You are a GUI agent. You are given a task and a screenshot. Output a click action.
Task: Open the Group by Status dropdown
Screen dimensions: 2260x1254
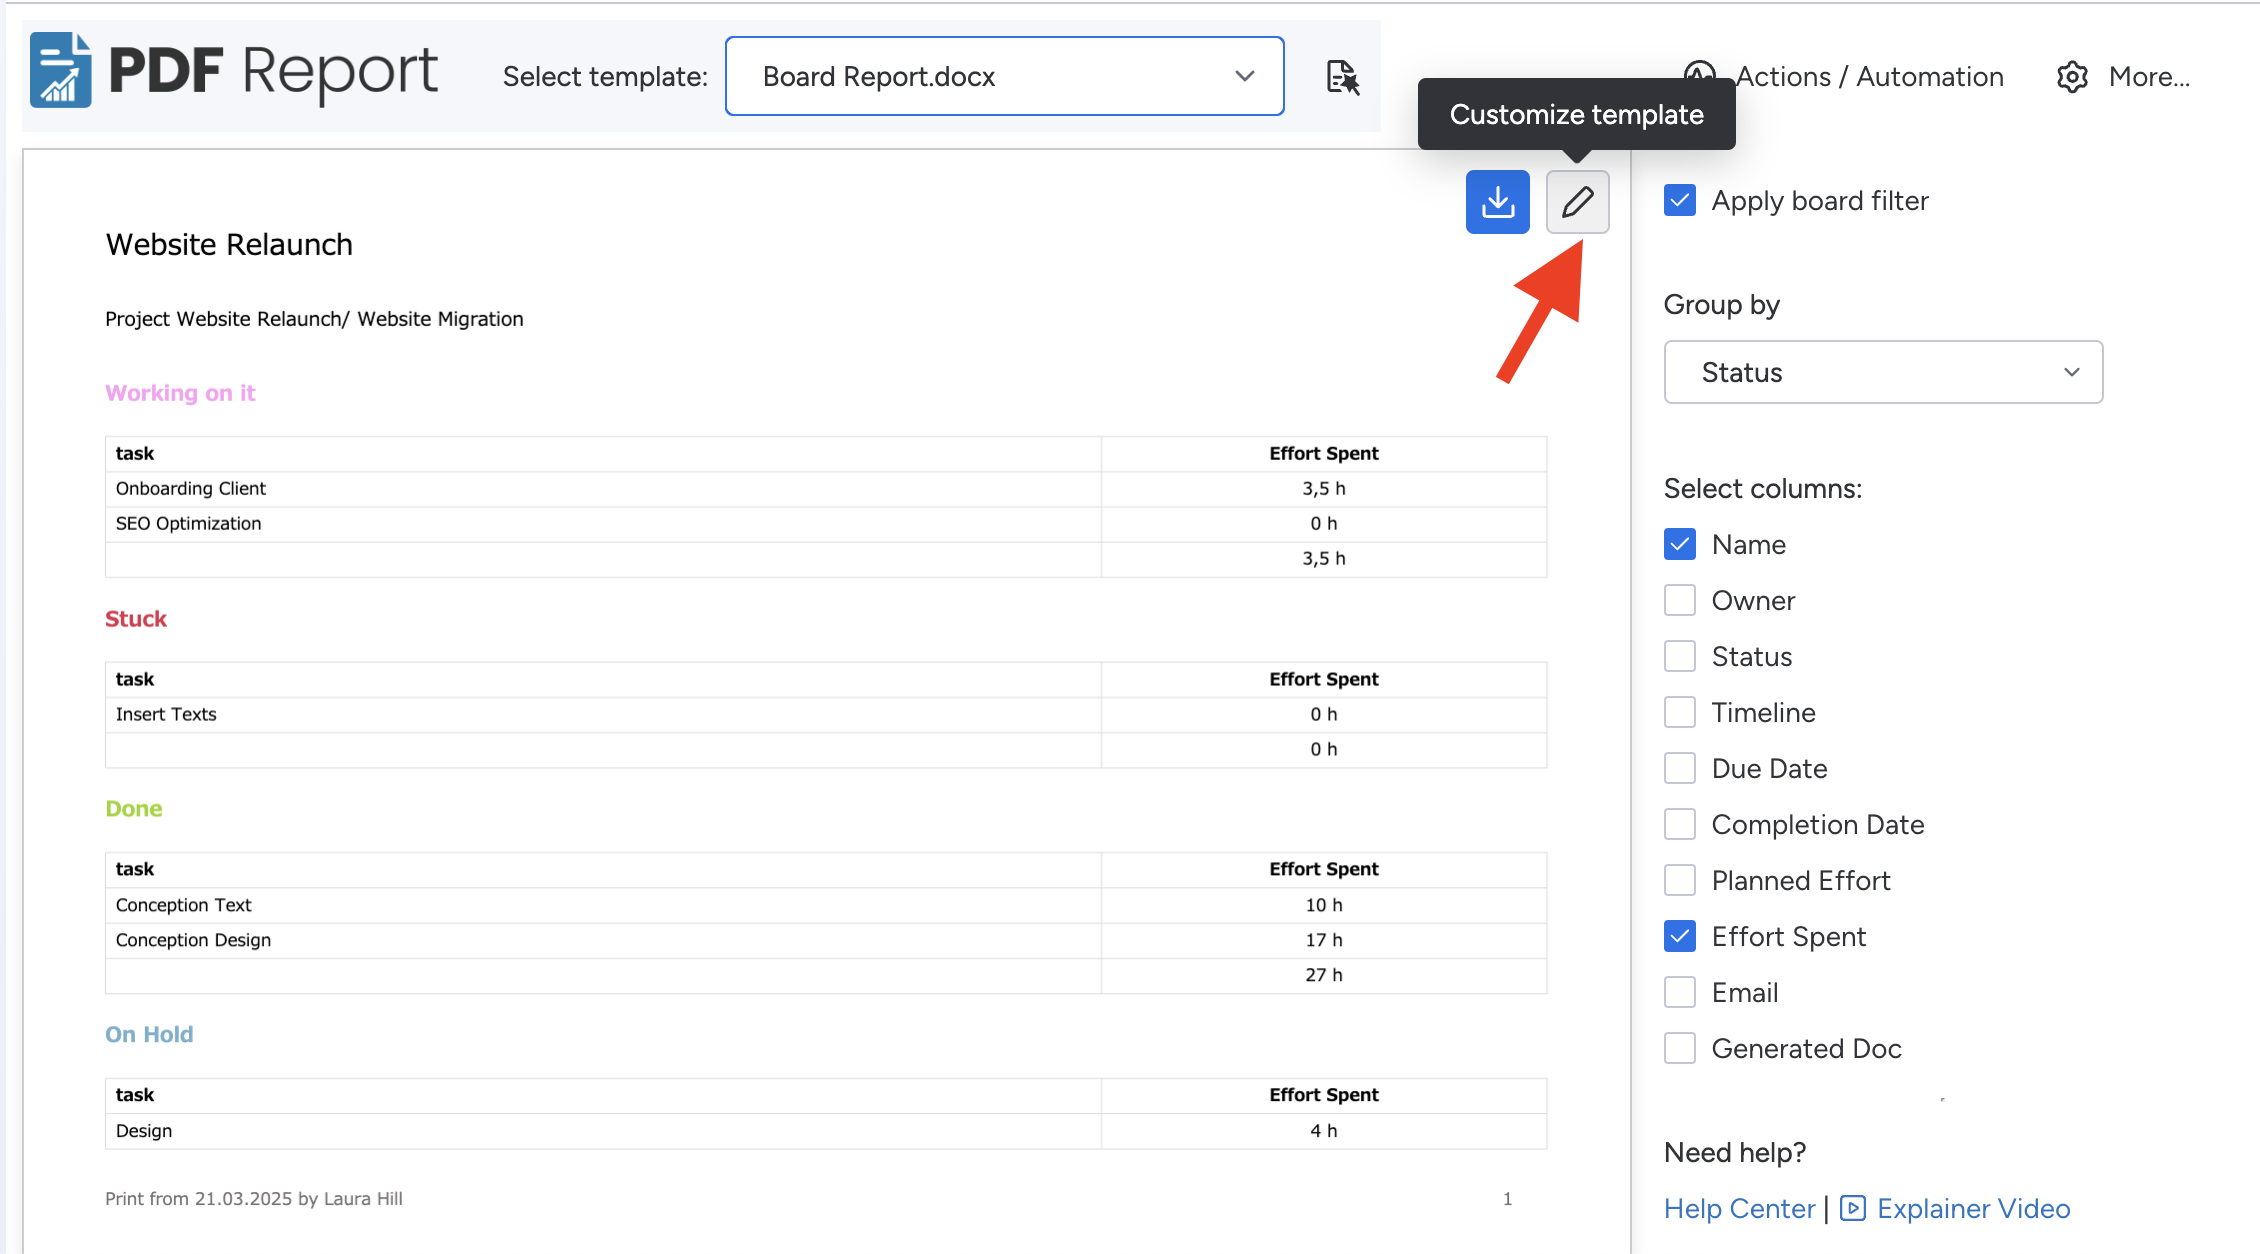[1882, 372]
